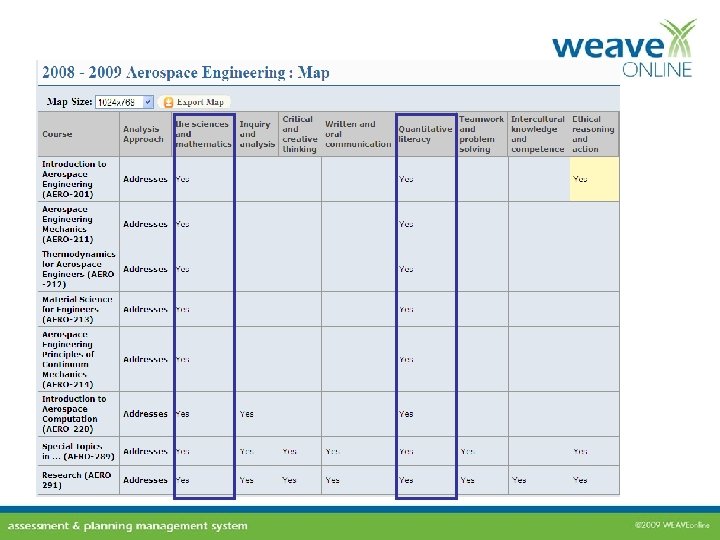This screenshot has height=540, width=720.
Task: Select the Analysis Approach column header
Action: (x=146, y=134)
